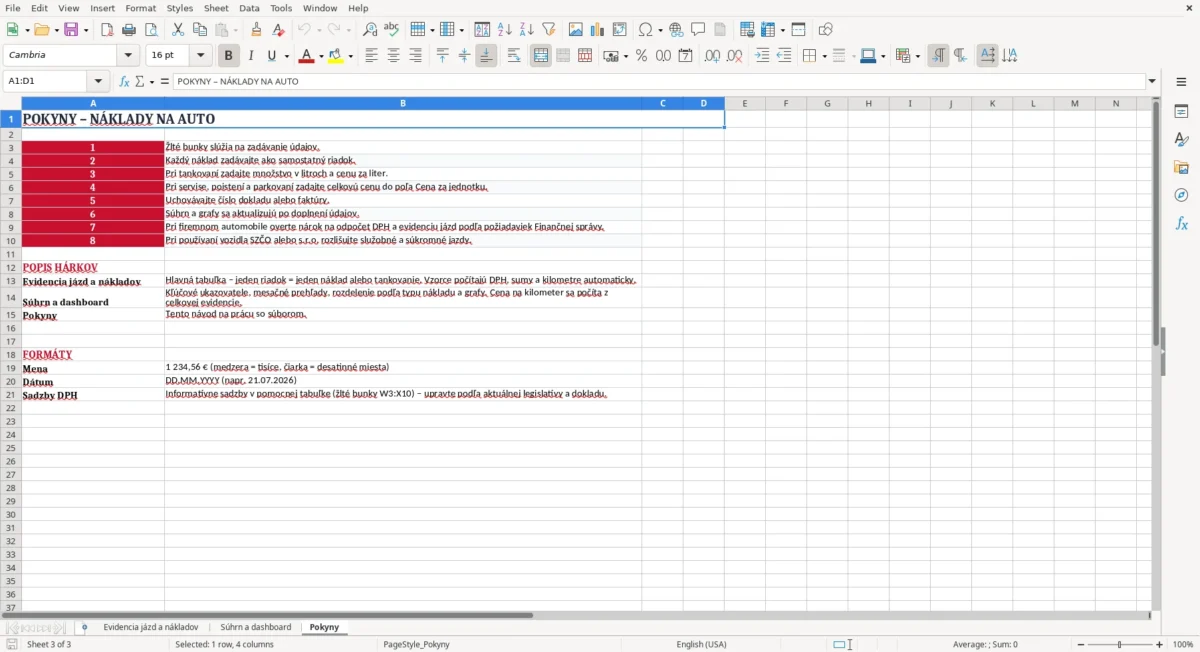Open the Sheet menu

[x=216, y=8]
